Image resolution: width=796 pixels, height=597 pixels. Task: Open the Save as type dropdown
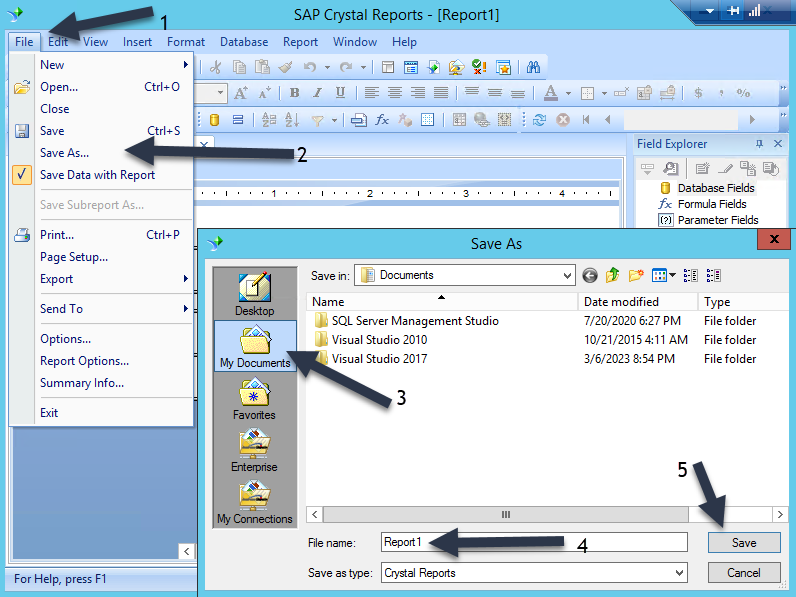[x=679, y=573]
